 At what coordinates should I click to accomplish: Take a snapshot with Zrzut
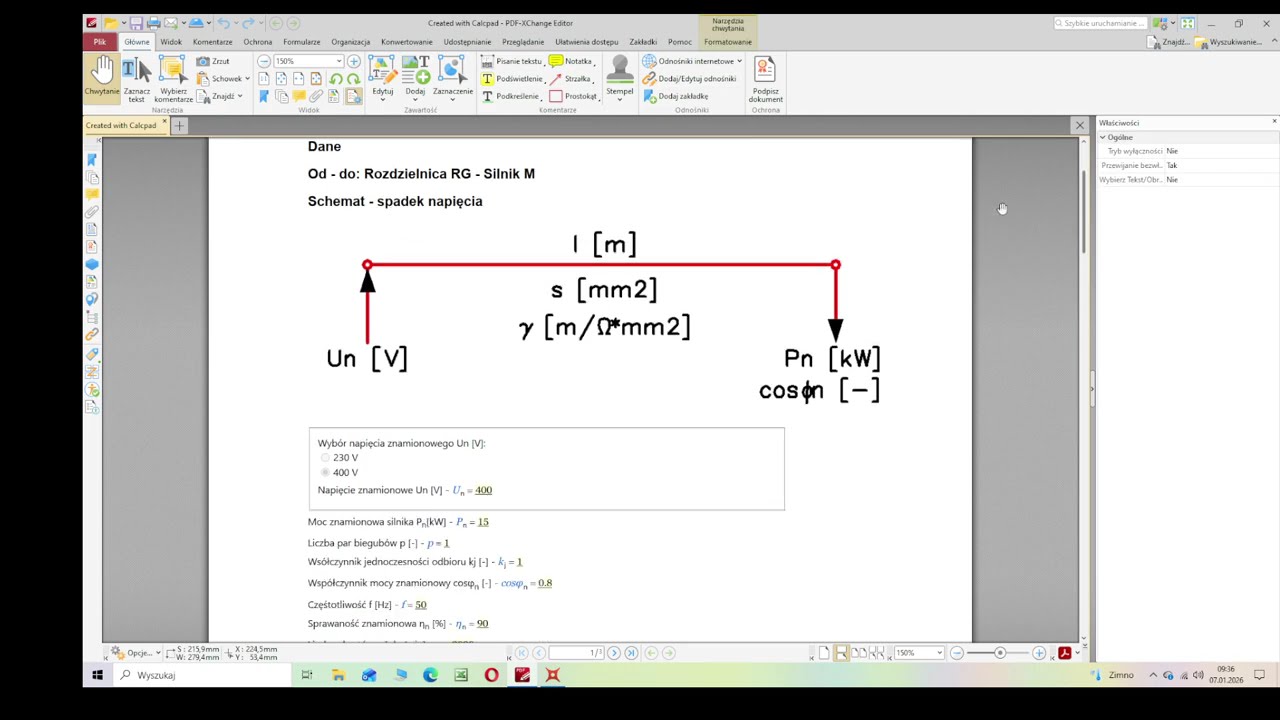213,61
